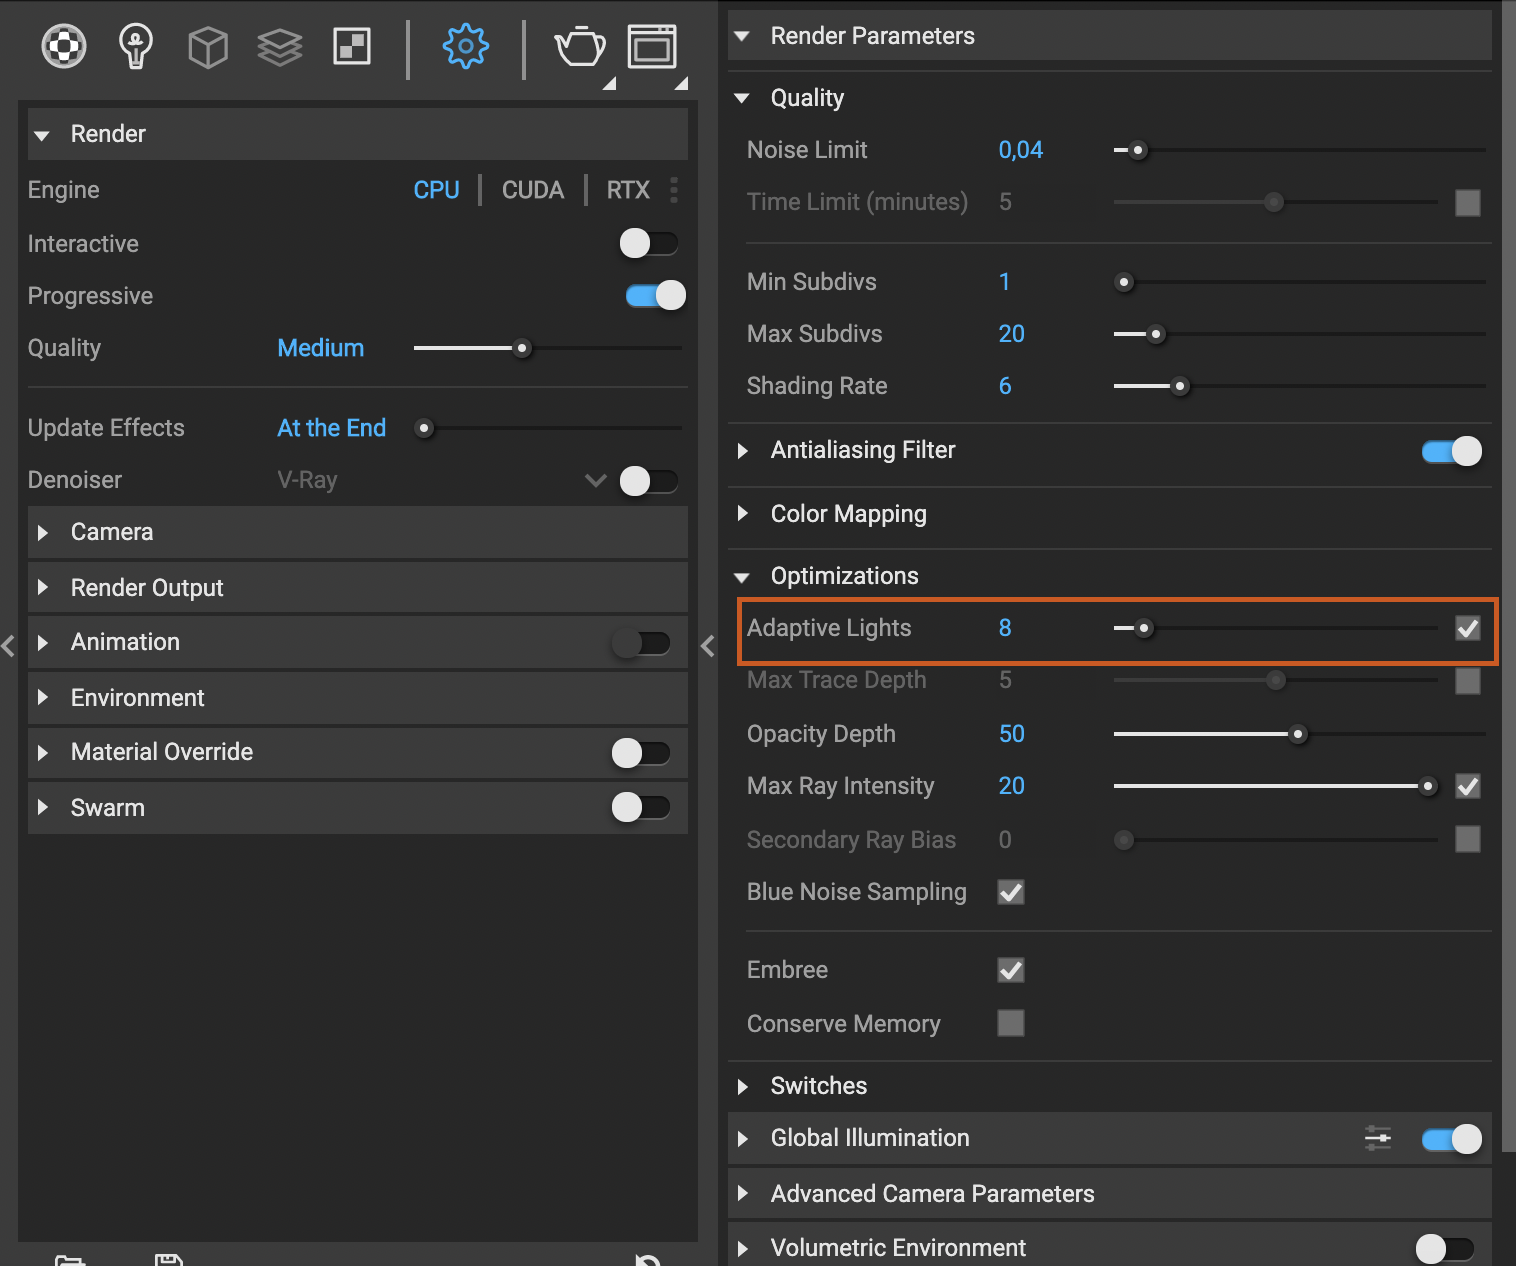This screenshot has height=1266, width=1516.
Task: Edit the Noise Limit value 0,04
Action: pyautogui.click(x=1021, y=150)
